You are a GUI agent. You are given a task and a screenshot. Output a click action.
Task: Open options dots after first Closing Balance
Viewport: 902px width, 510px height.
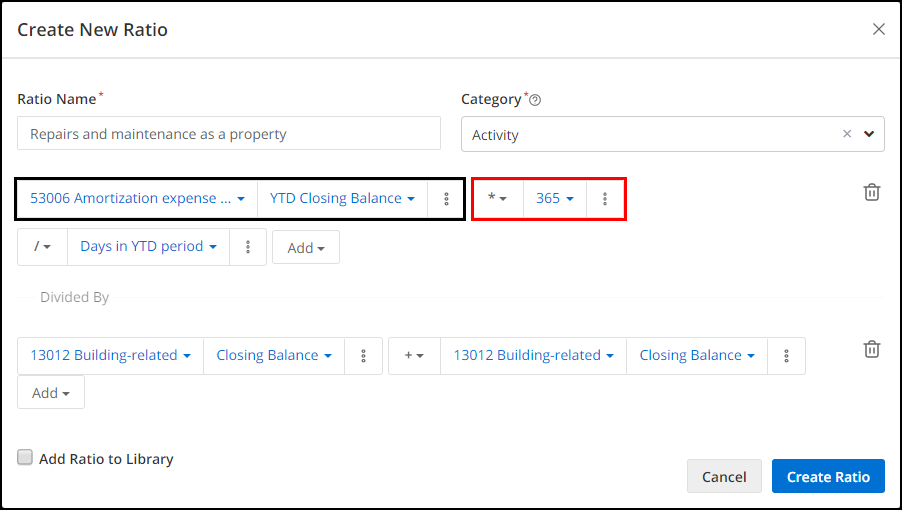pyautogui.click(x=363, y=356)
